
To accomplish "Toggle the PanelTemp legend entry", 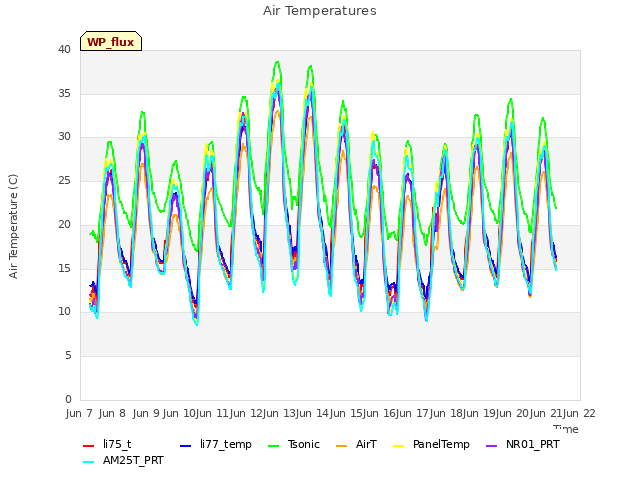I will click(x=431, y=444).
